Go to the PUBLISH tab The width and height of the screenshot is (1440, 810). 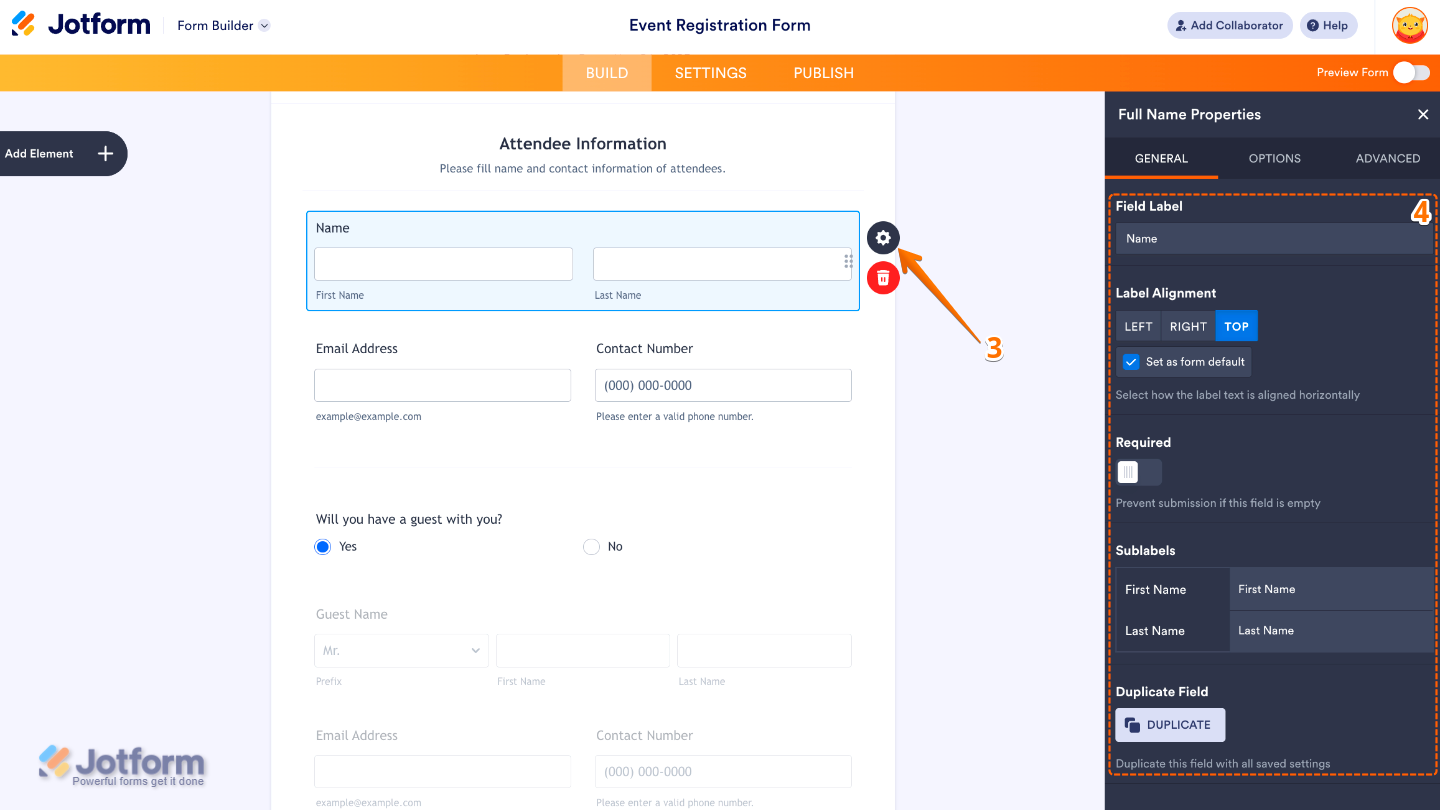pos(823,72)
